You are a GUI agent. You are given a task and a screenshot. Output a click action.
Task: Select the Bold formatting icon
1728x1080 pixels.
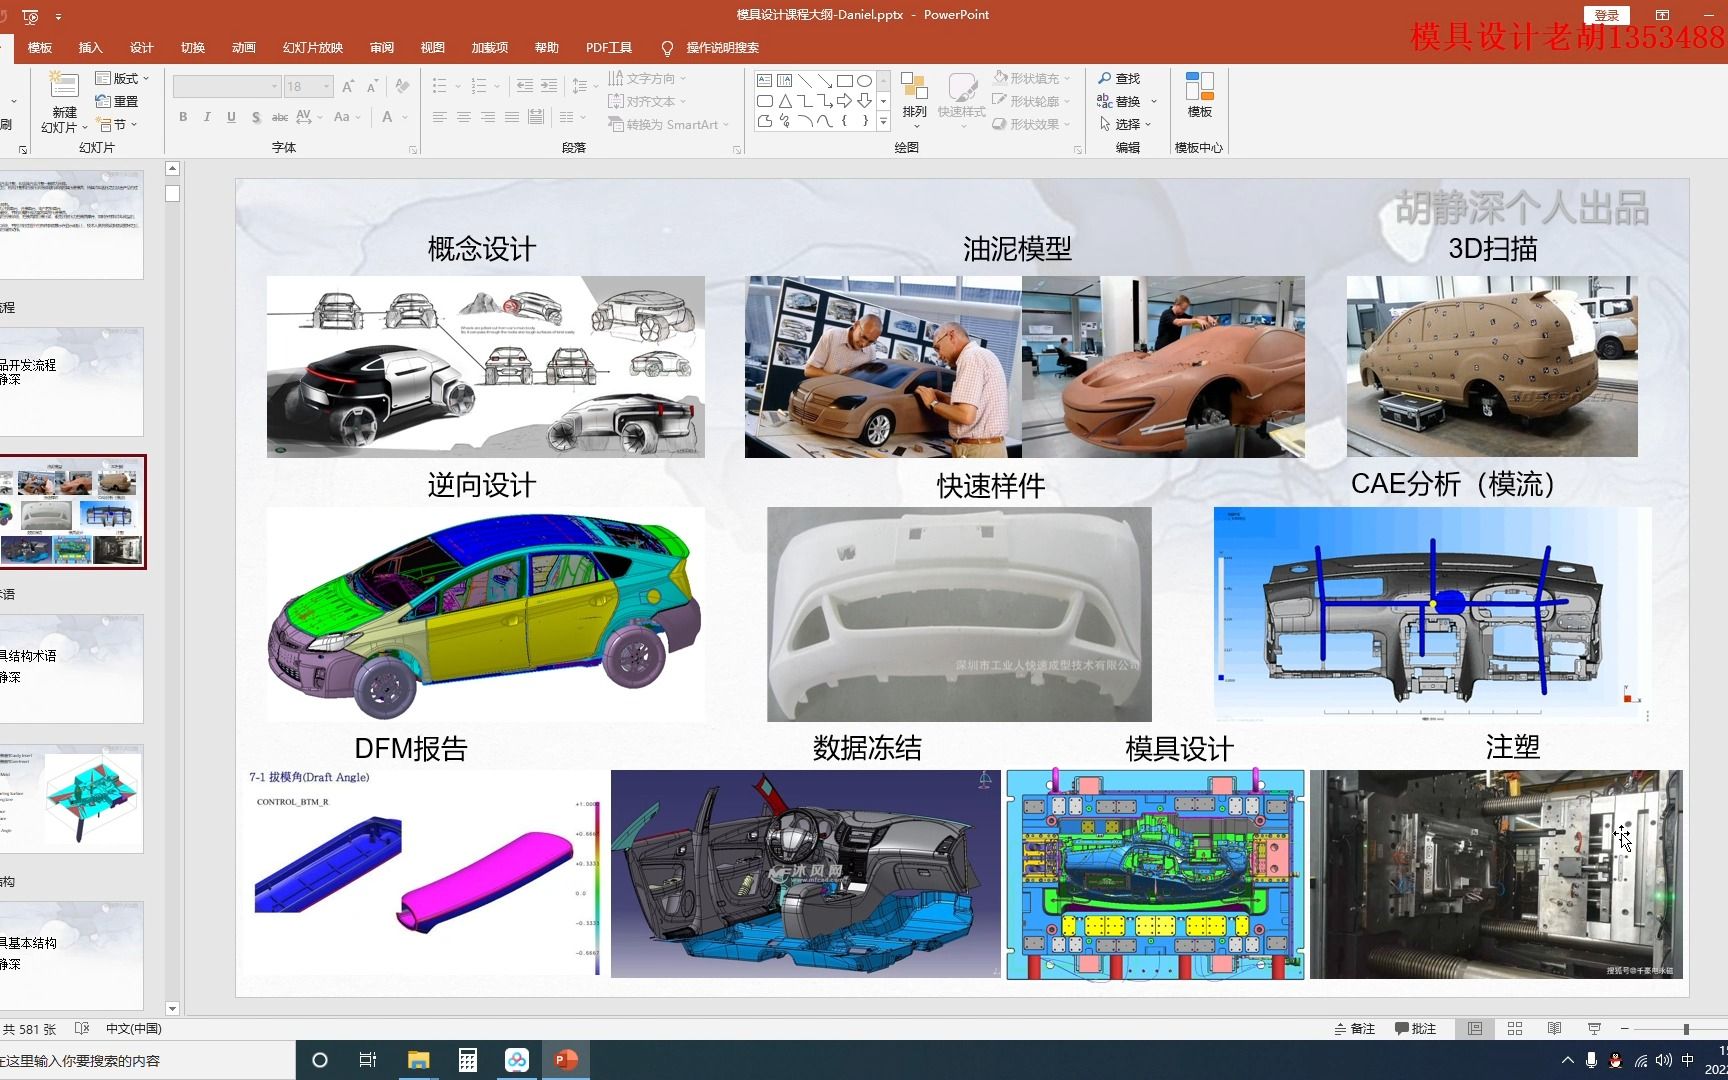coord(183,117)
